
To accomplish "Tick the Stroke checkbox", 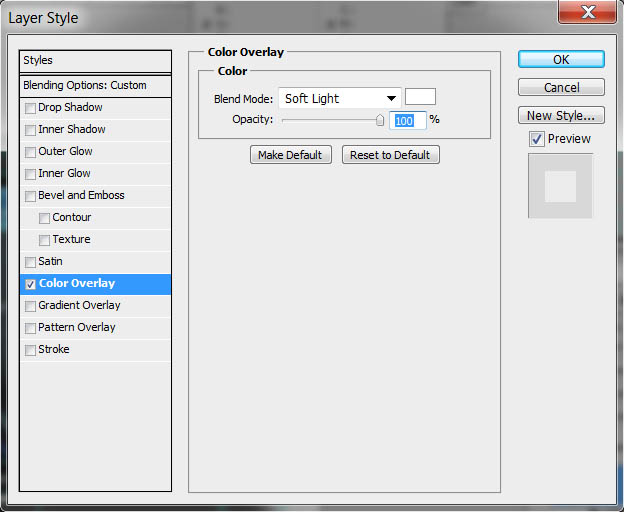I will coord(30,350).
